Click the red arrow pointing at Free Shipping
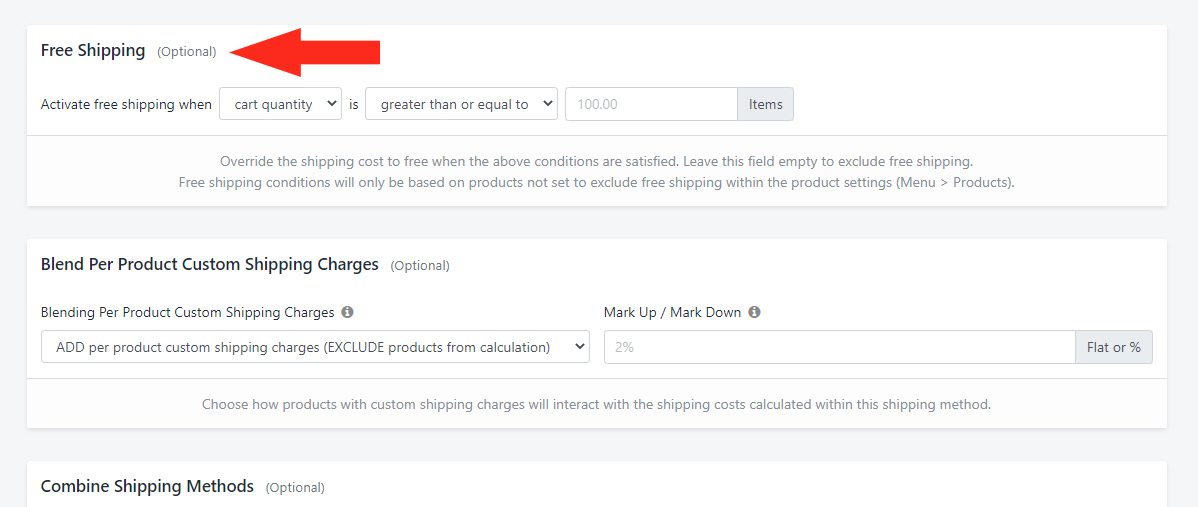This screenshot has width=1198, height=507. [x=305, y=52]
